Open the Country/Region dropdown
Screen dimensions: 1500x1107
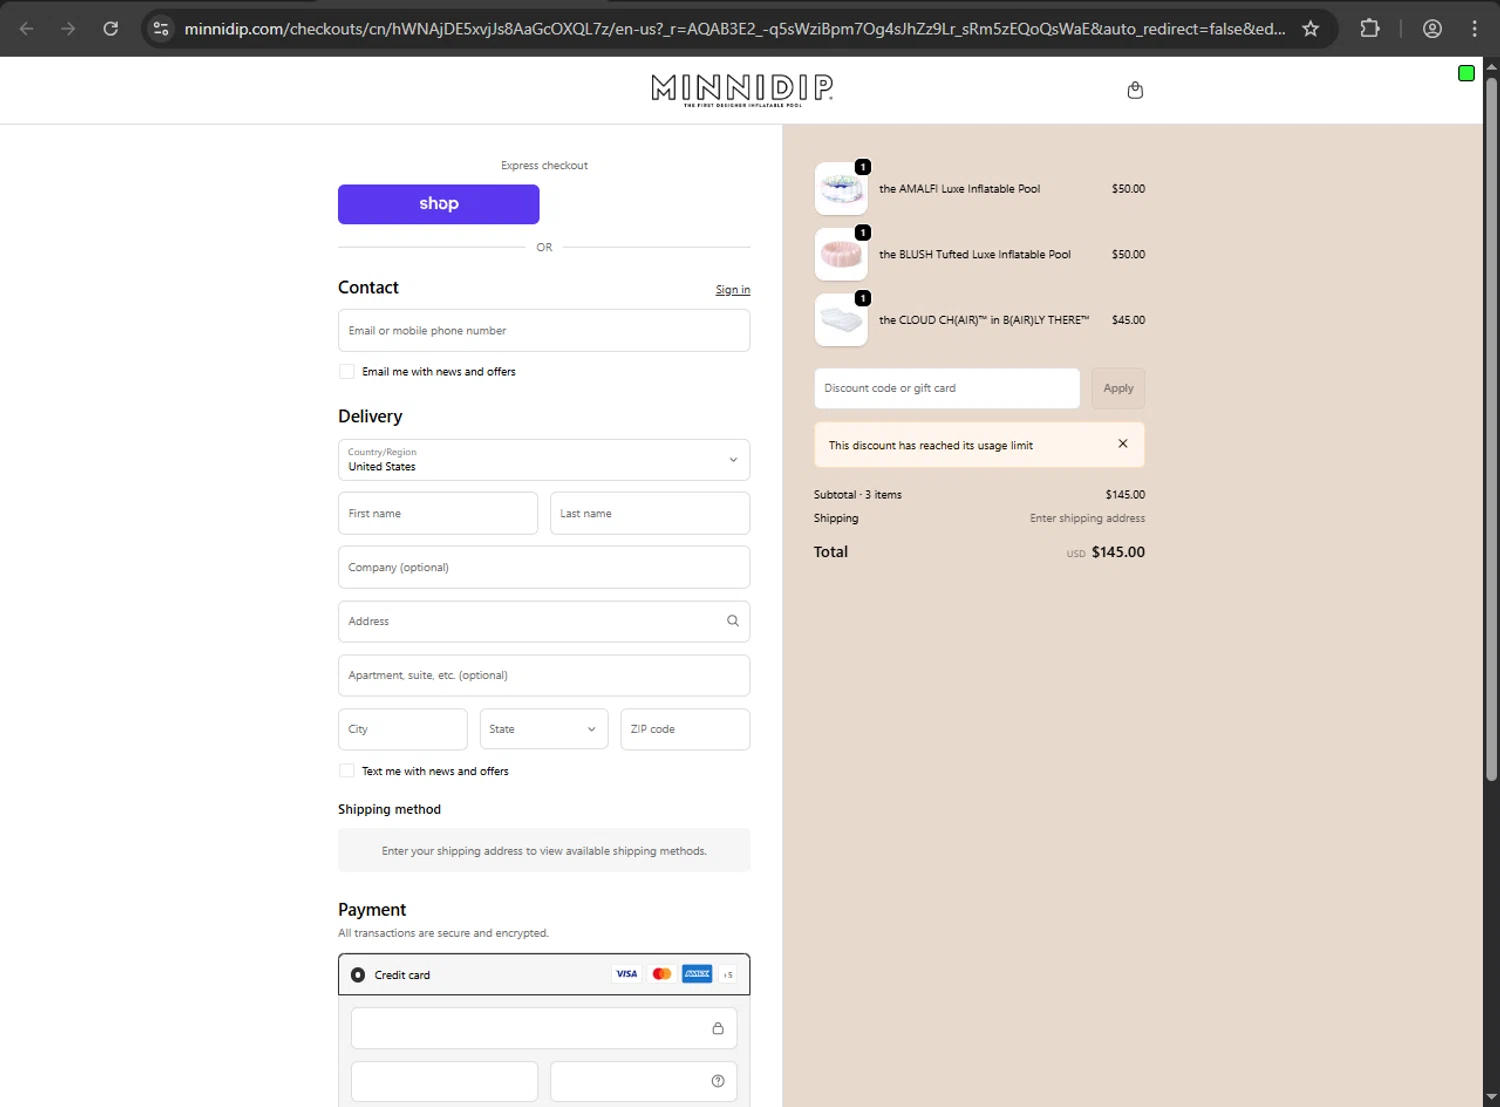tap(544, 460)
